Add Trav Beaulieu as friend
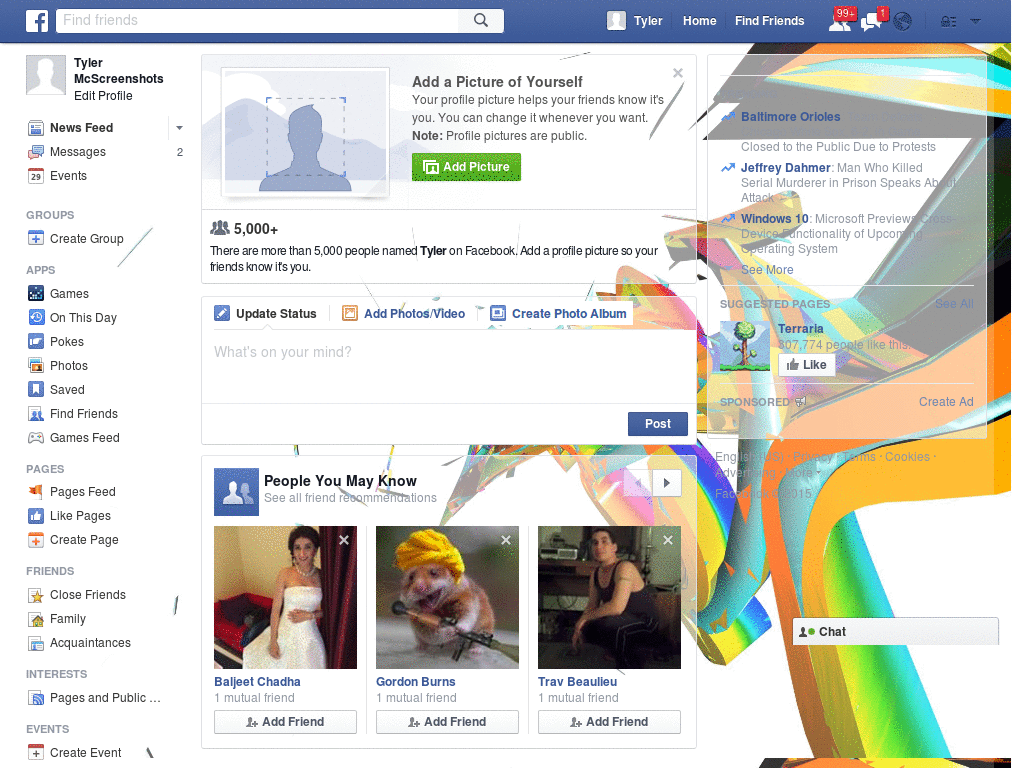Viewport: 1024px width, 768px height. click(x=609, y=722)
